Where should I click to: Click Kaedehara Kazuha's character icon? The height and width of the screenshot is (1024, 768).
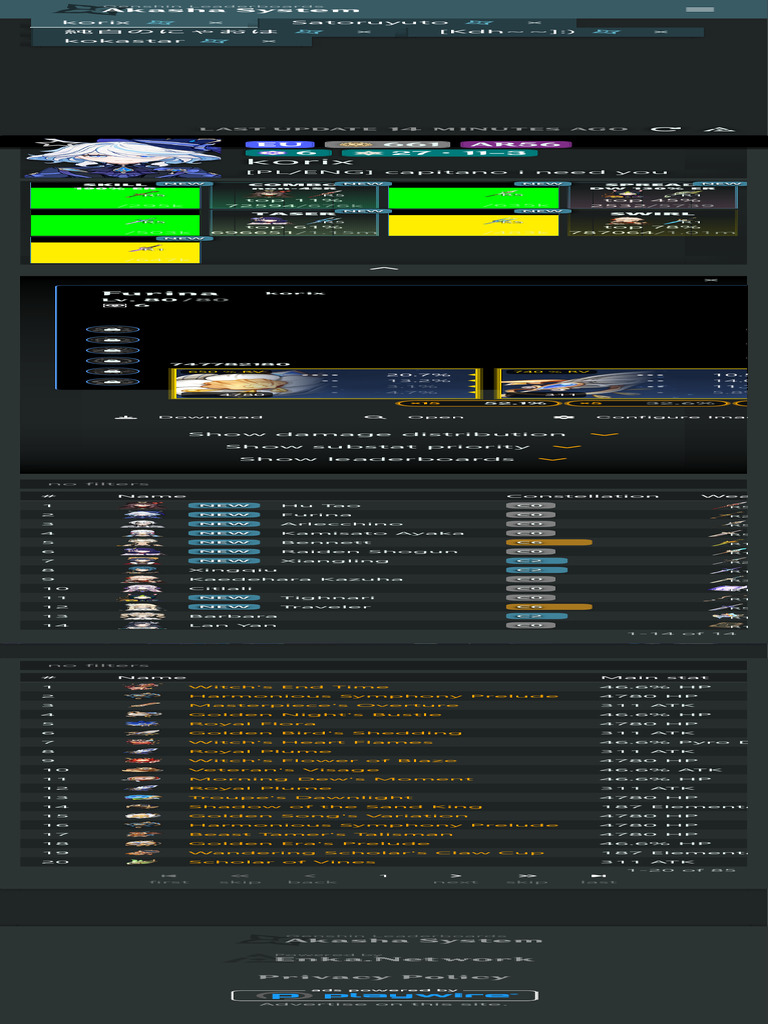pos(142,579)
